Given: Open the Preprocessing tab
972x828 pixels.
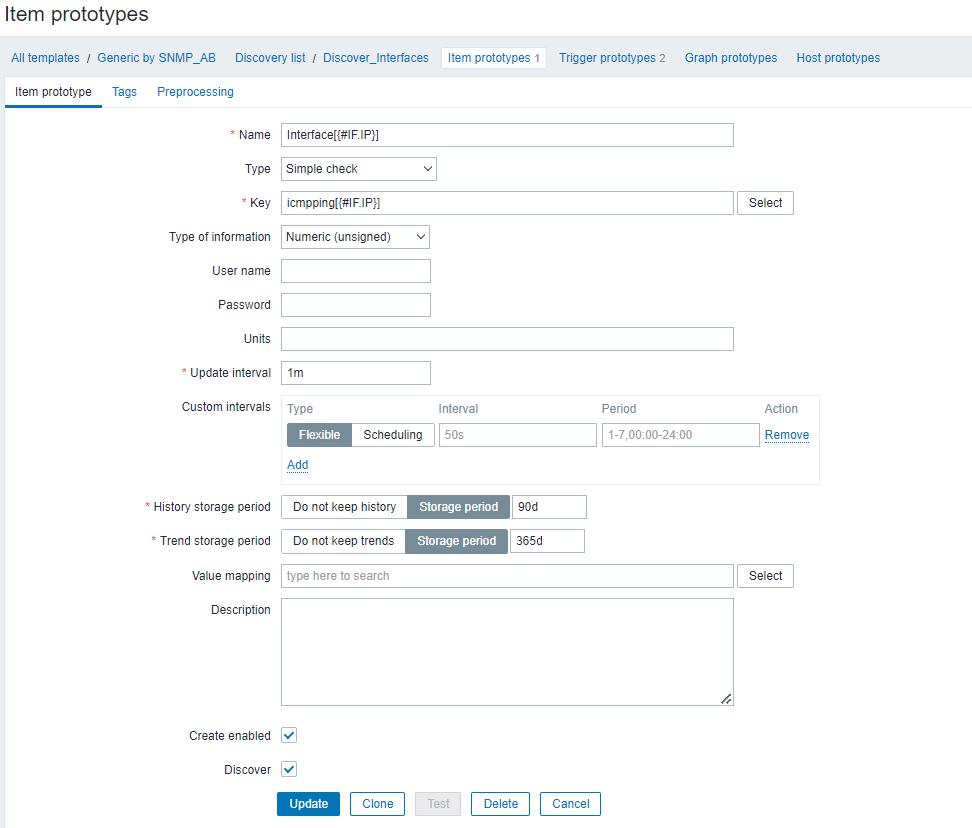Looking at the screenshot, I should 195,92.
